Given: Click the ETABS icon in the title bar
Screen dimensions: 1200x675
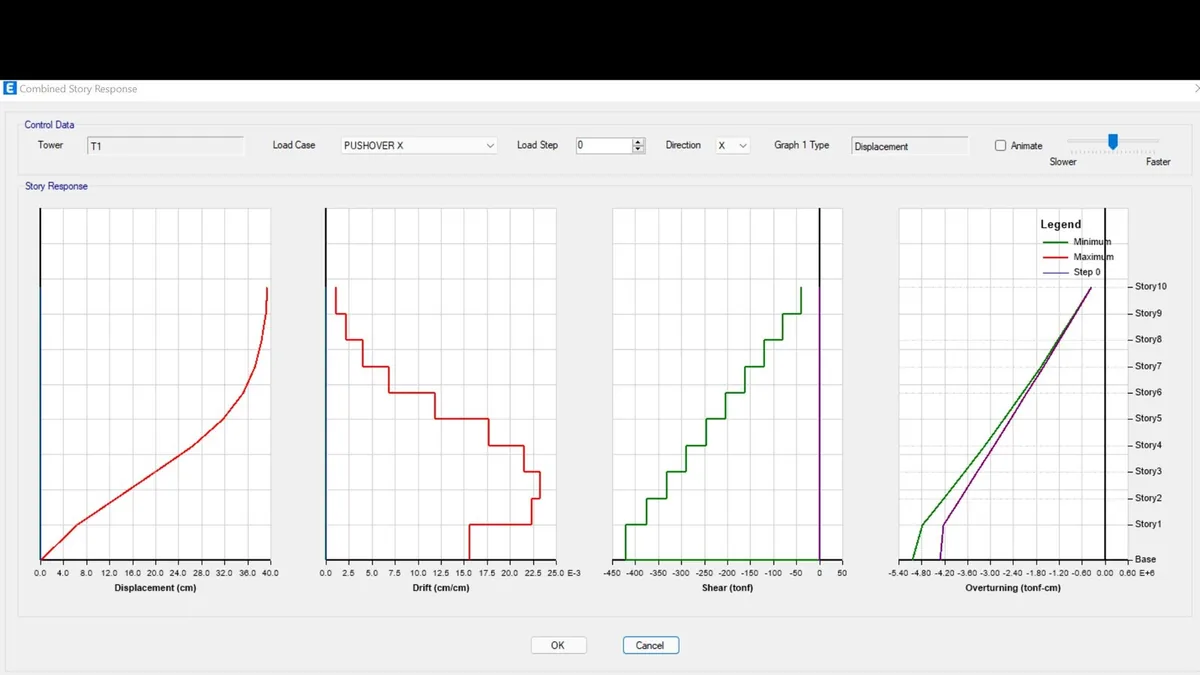Looking at the screenshot, I should click(x=11, y=89).
